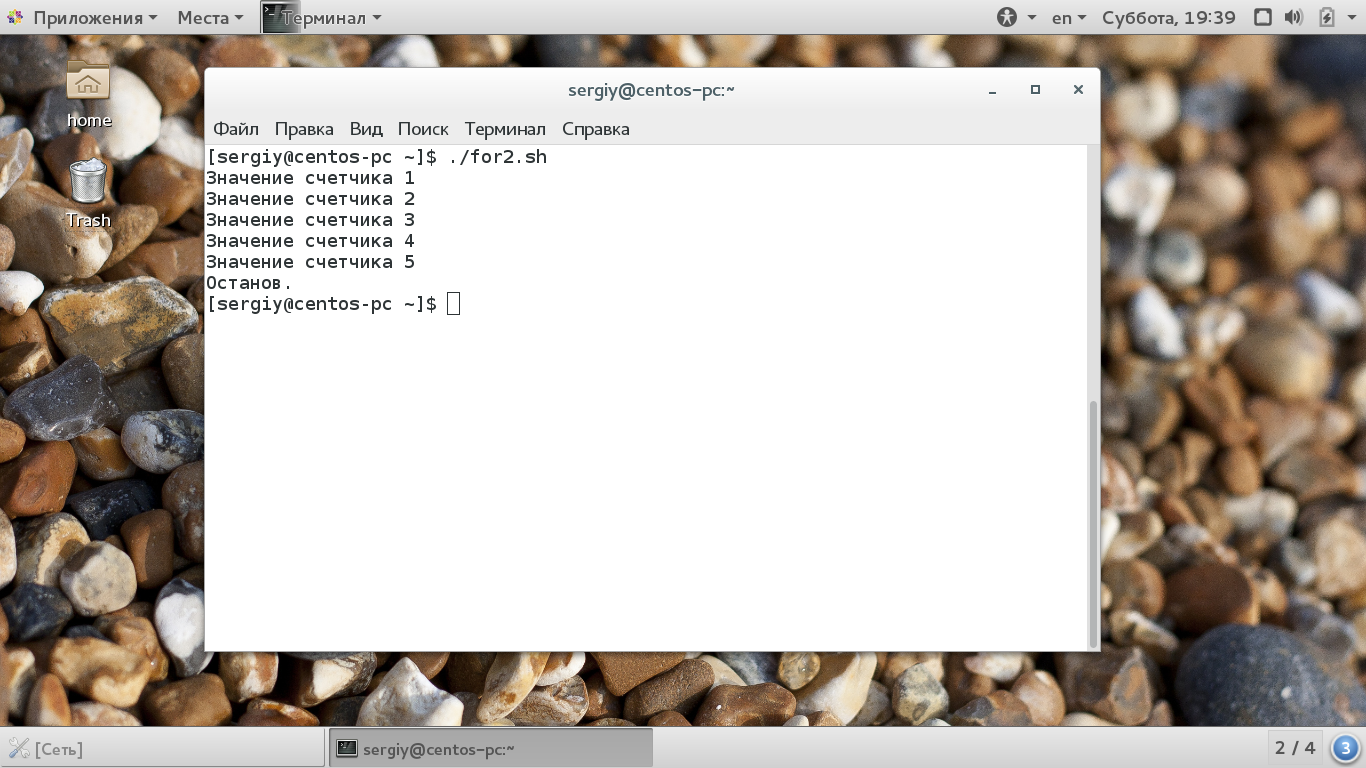Click the 'Останов.' output line
The image size is (1366, 768).
249,283
